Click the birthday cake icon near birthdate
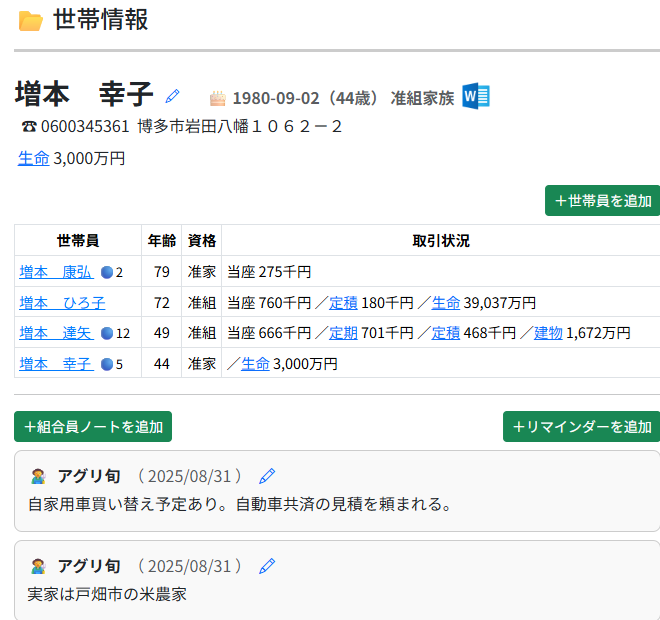This screenshot has width=660, height=620. coord(217,98)
